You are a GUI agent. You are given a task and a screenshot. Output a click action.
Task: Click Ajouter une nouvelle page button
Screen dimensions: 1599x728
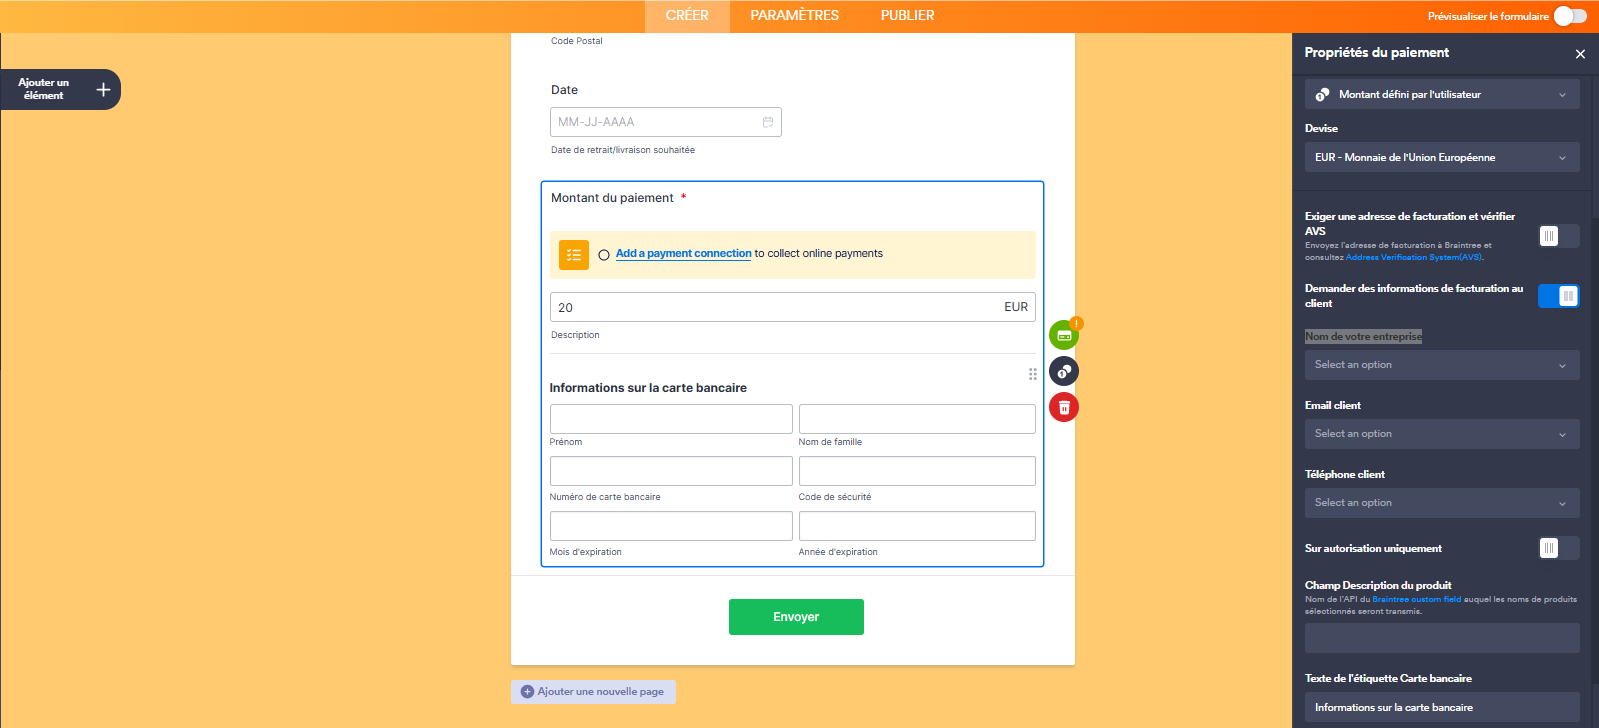593,692
